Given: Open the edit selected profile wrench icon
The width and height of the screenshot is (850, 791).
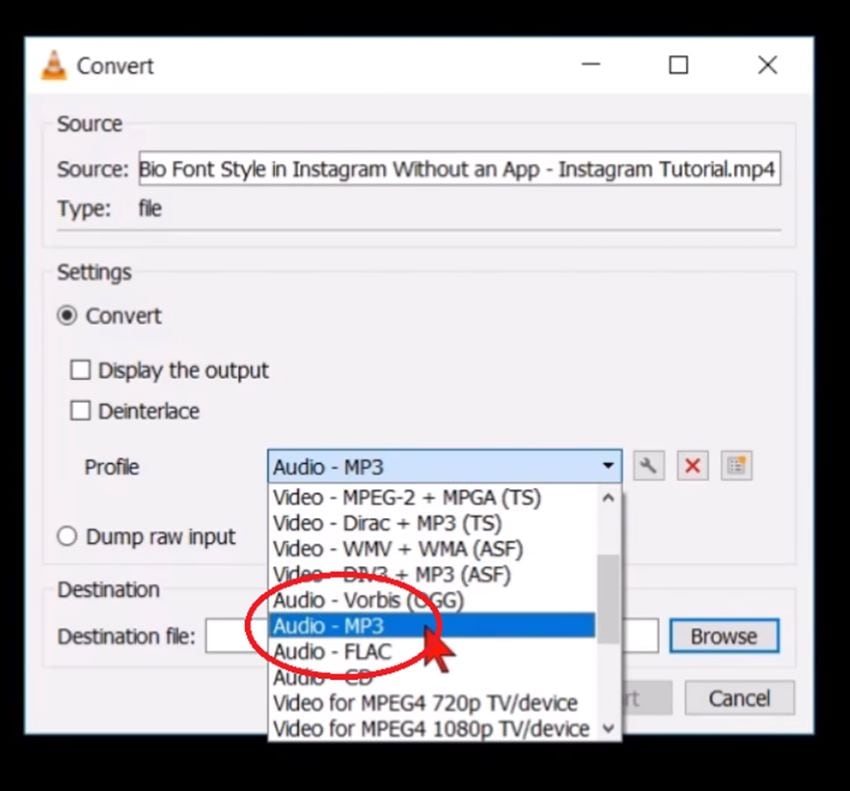Looking at the screenshot, I should [649, 466].
